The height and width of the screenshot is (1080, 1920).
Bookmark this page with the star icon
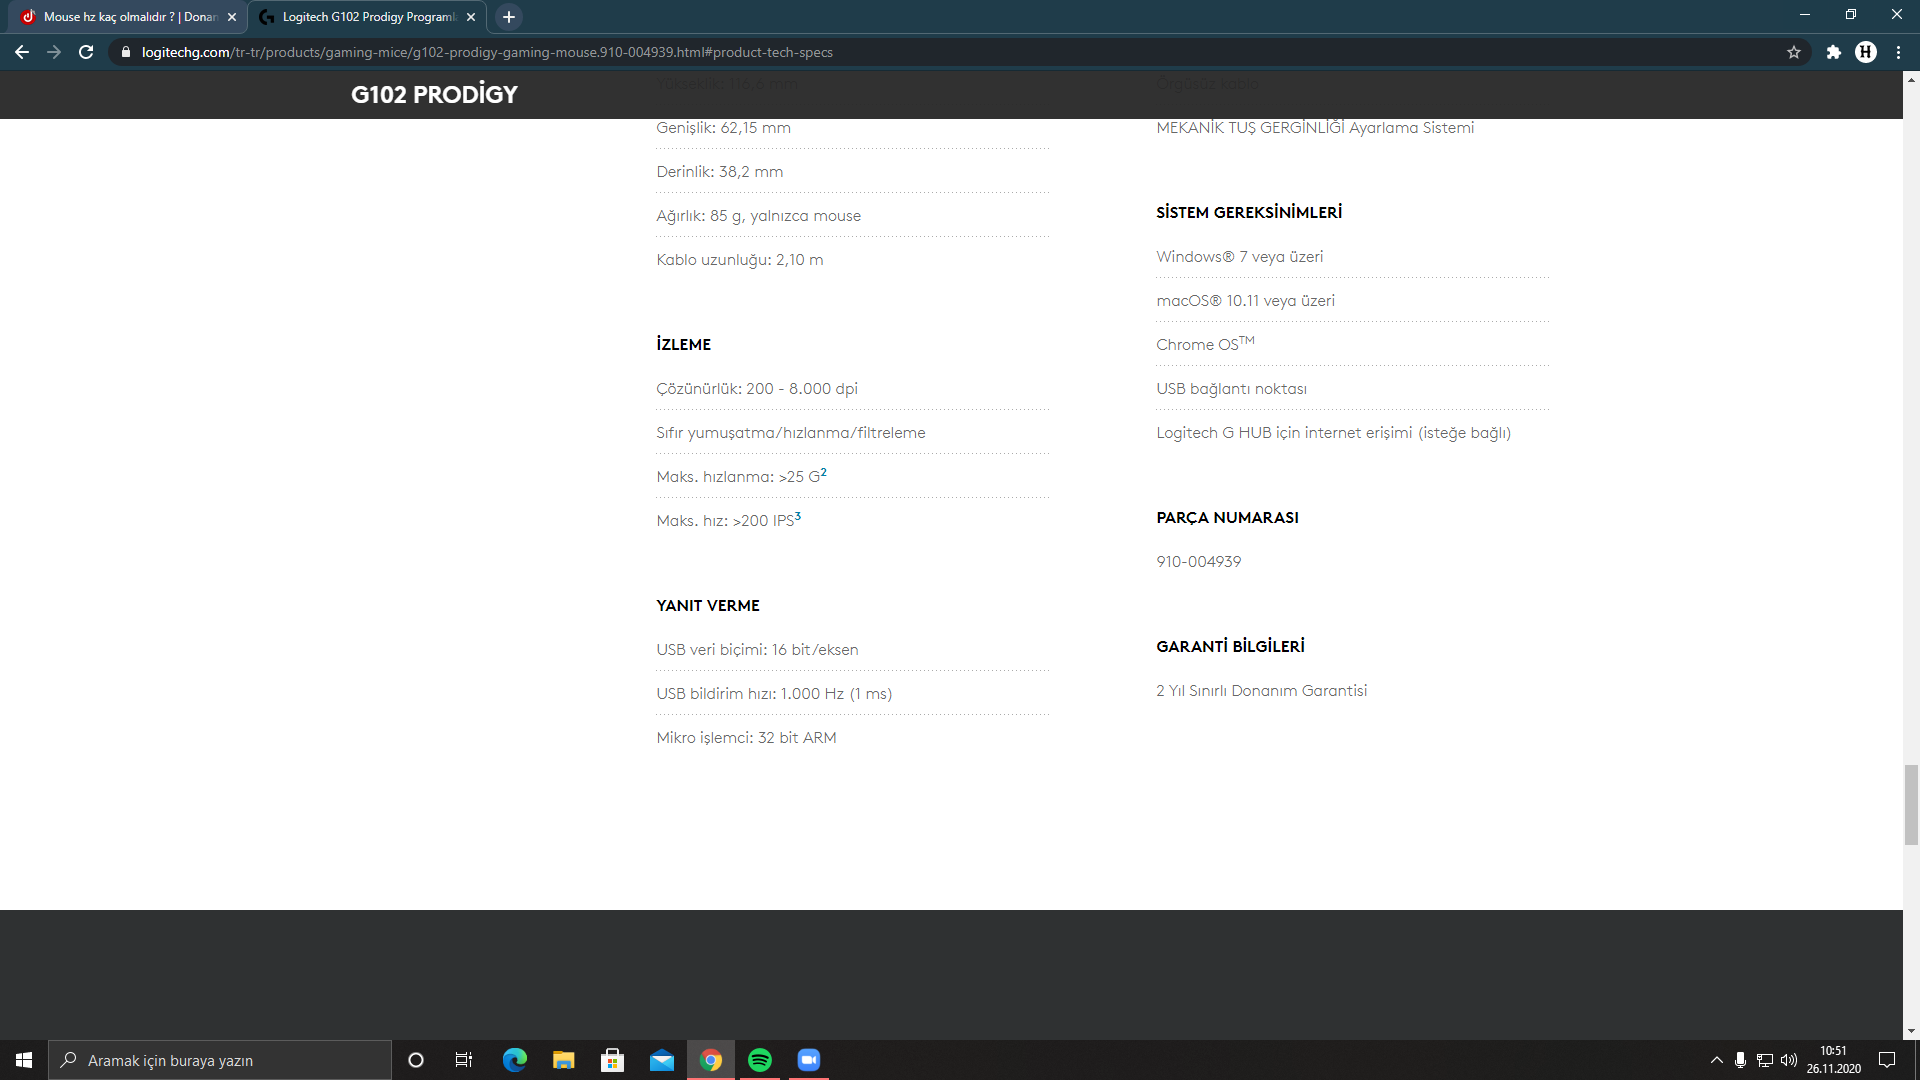[x=1794, y=52]
